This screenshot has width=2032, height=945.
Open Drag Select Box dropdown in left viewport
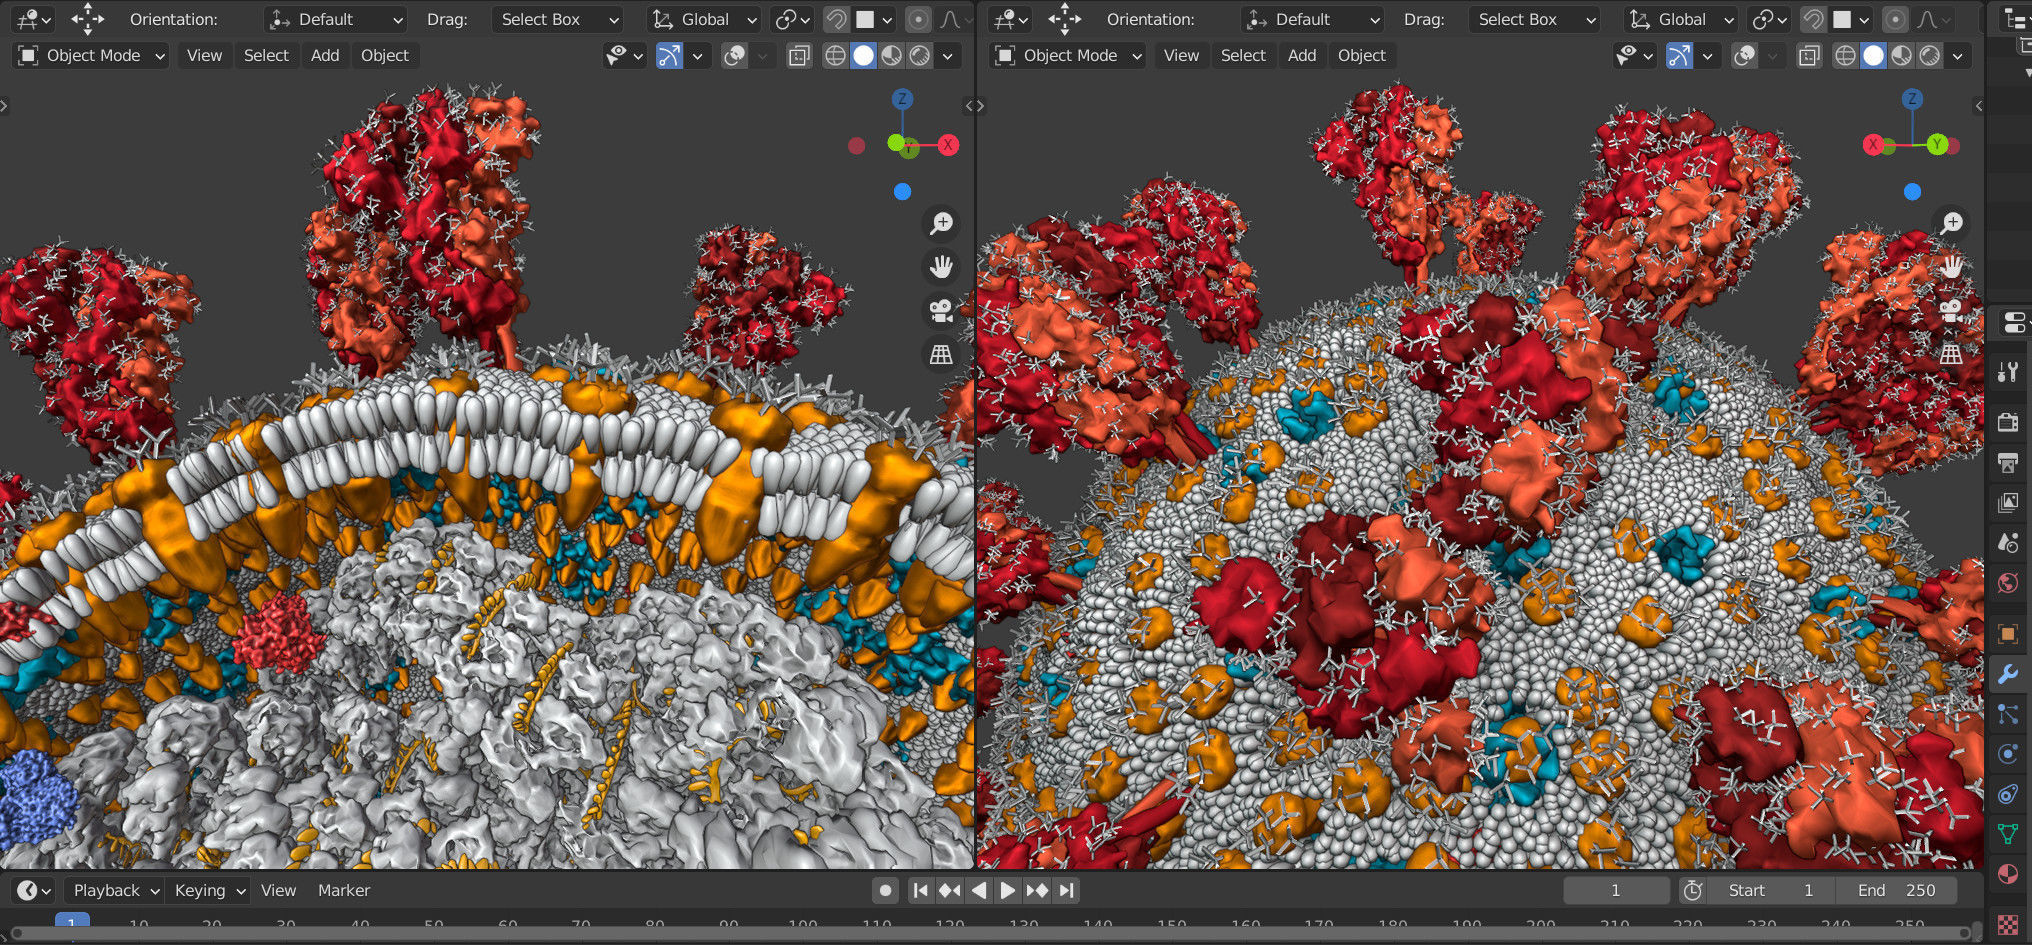[x=557, y=19]
